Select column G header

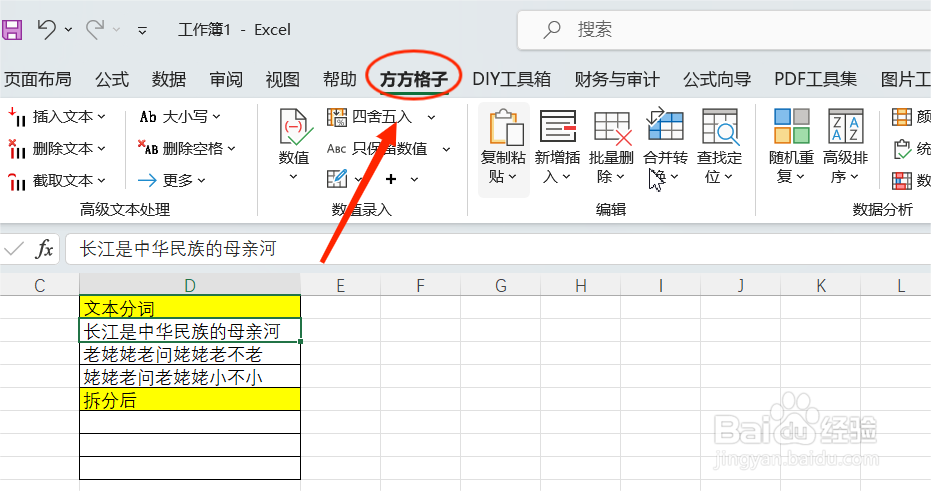pyautogui.click(x=501, y=286)
